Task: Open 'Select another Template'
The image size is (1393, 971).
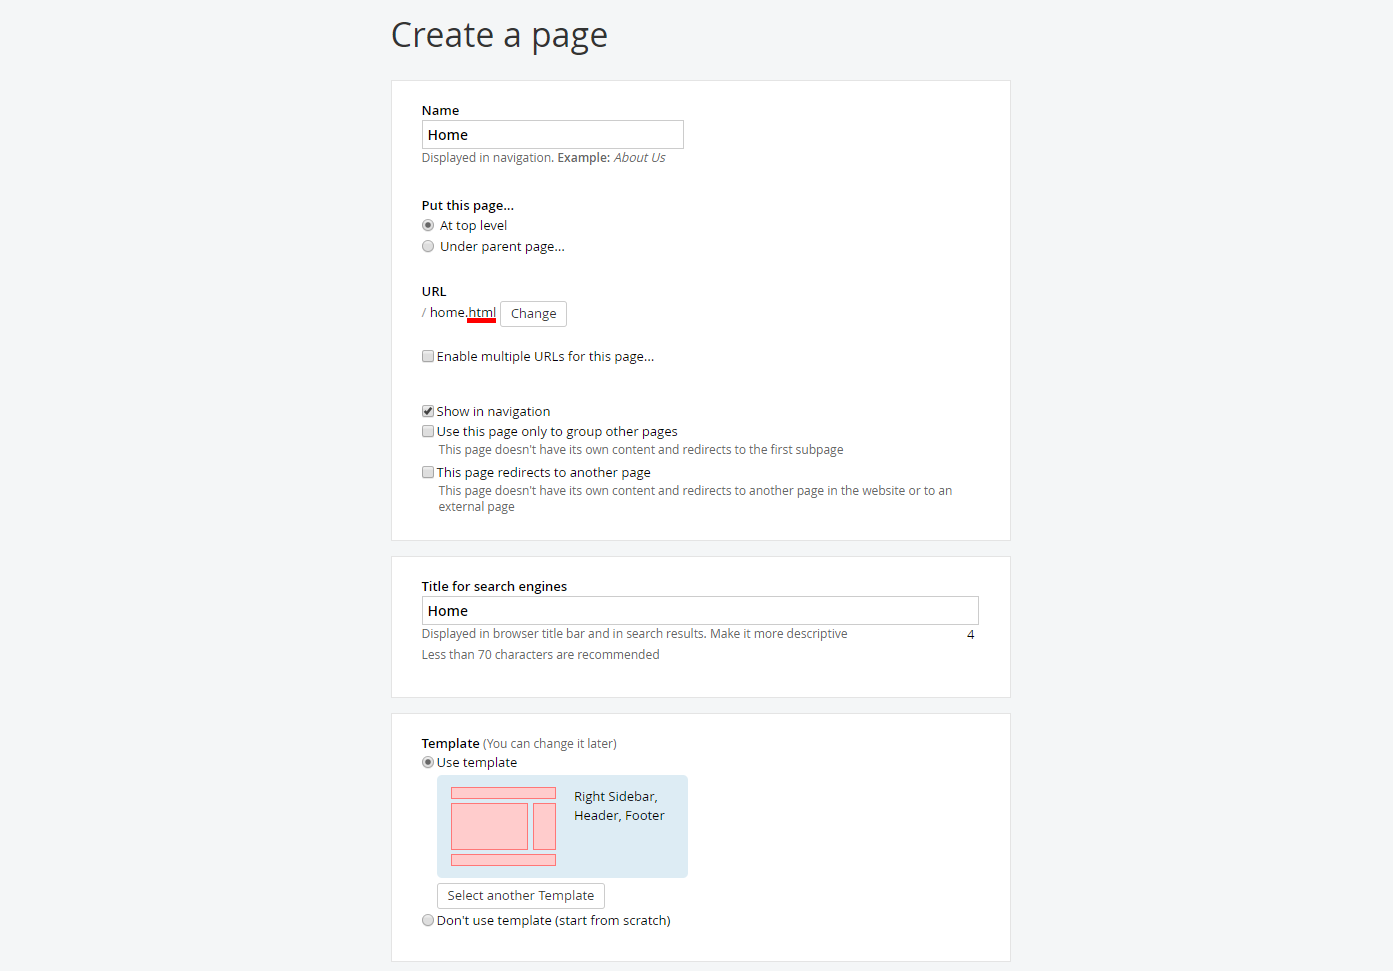Action: (520, 895)
